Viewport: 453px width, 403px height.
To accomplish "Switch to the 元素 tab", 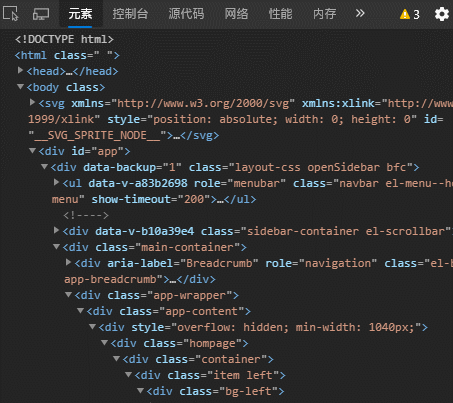I will (80, 14).
